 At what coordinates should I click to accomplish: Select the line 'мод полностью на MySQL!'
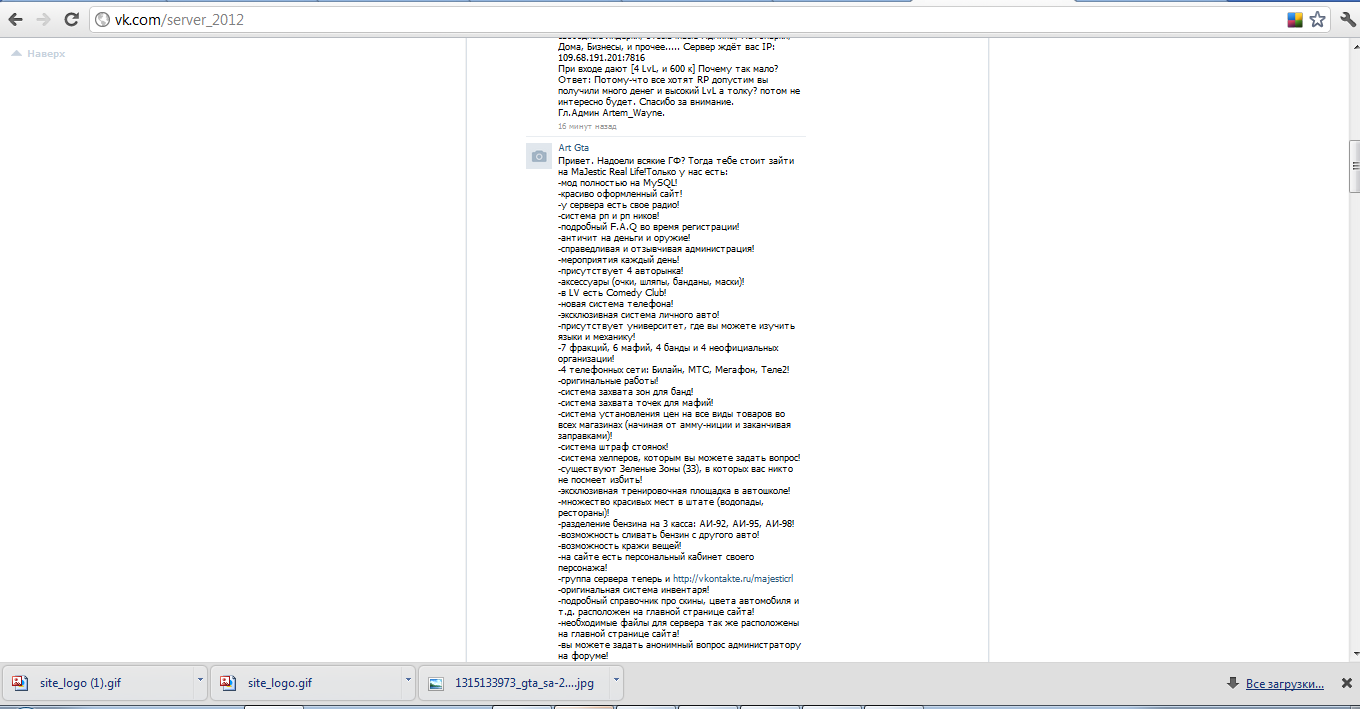click(618, 183)
